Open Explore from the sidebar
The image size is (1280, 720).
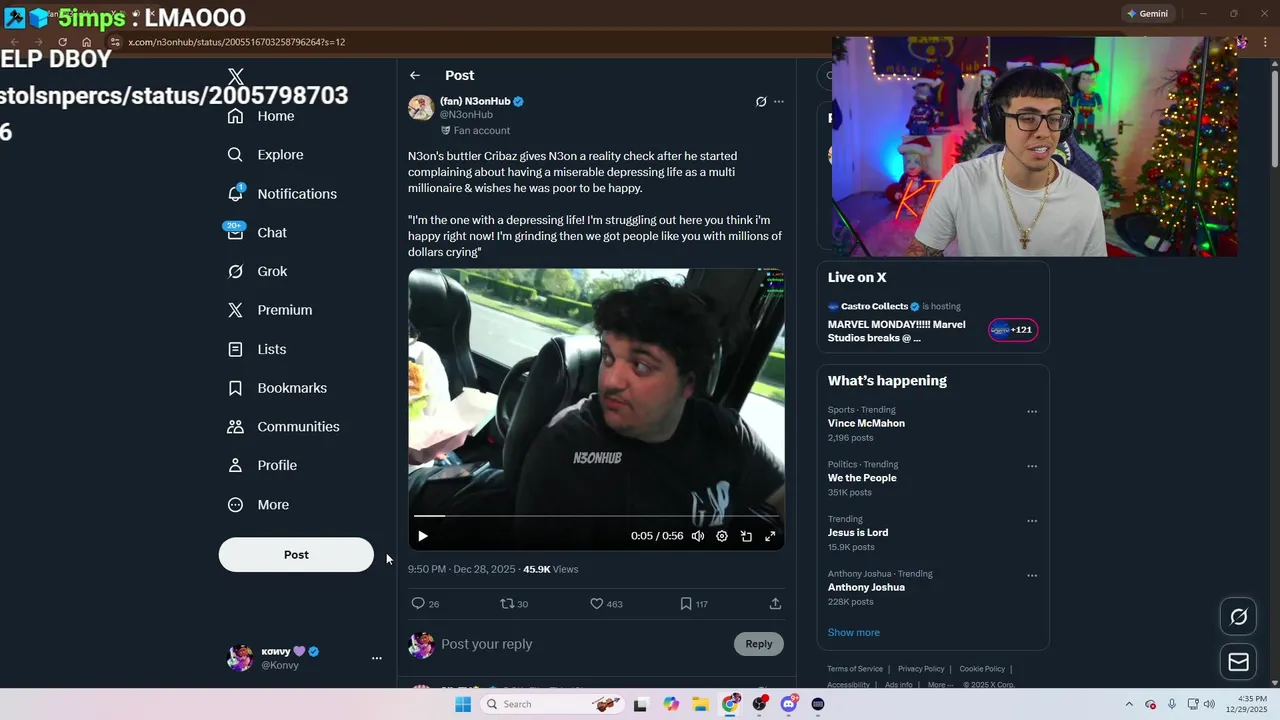[265, 155]
